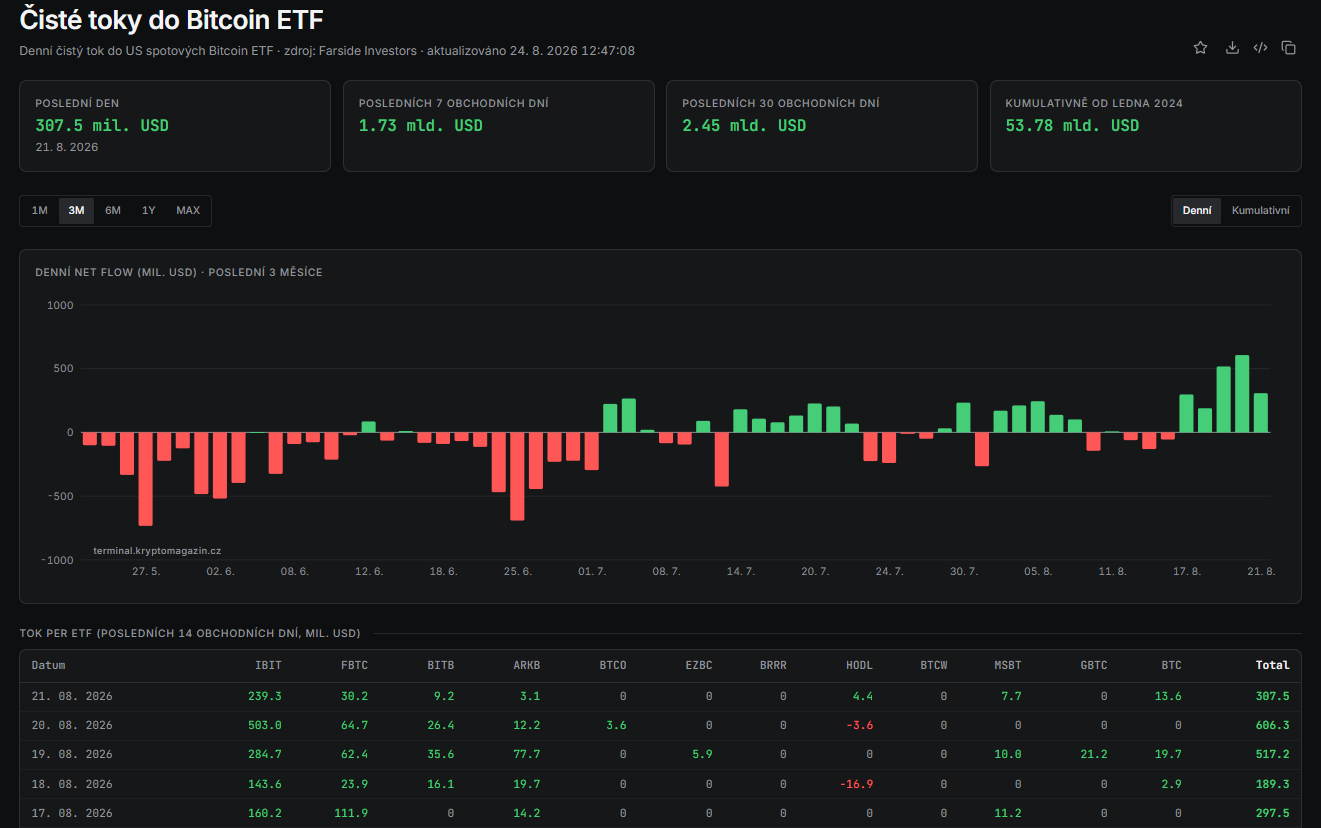Click the Poslední den summary card
The image size is (1321, 828).
(x=175, y=126)
